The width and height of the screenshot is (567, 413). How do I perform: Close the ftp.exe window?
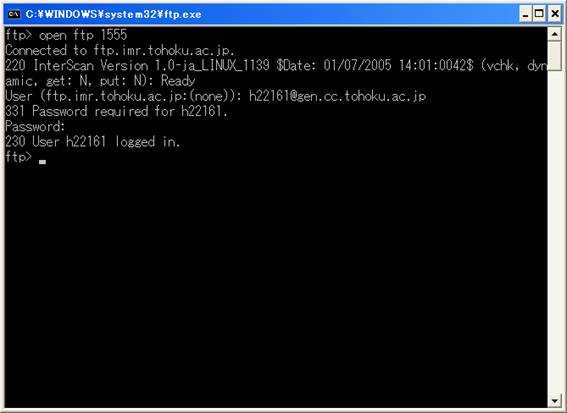[x=555, y=14]
